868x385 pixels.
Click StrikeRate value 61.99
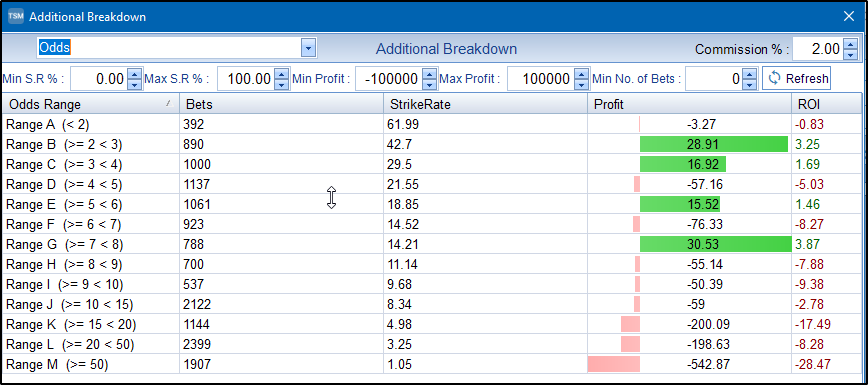(403, 125)
